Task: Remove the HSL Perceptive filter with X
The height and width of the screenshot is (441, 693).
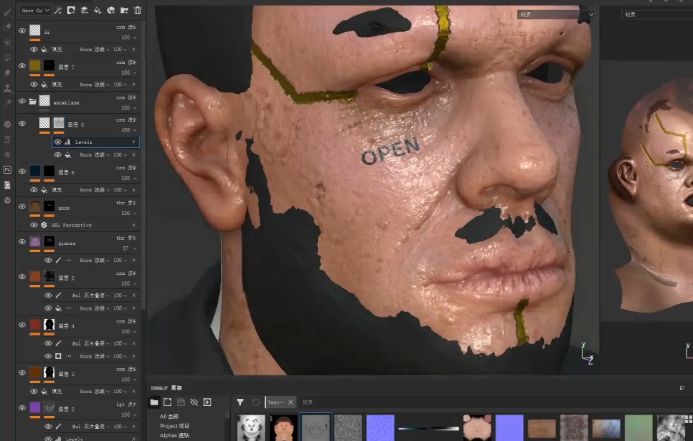Action: tap(134, 225)
